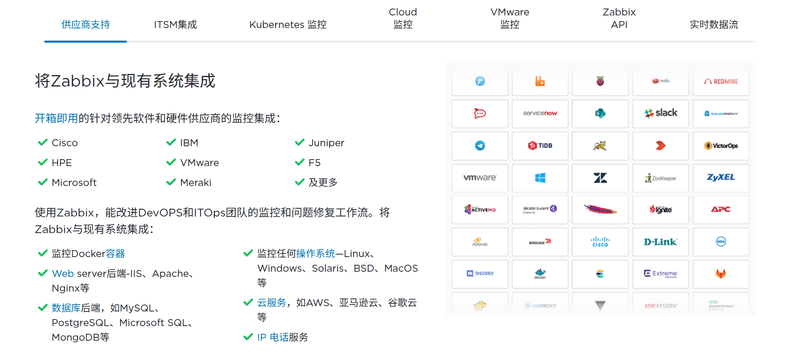Open the Kubernetes 监控 tab
800x361 pixels.
288,24
